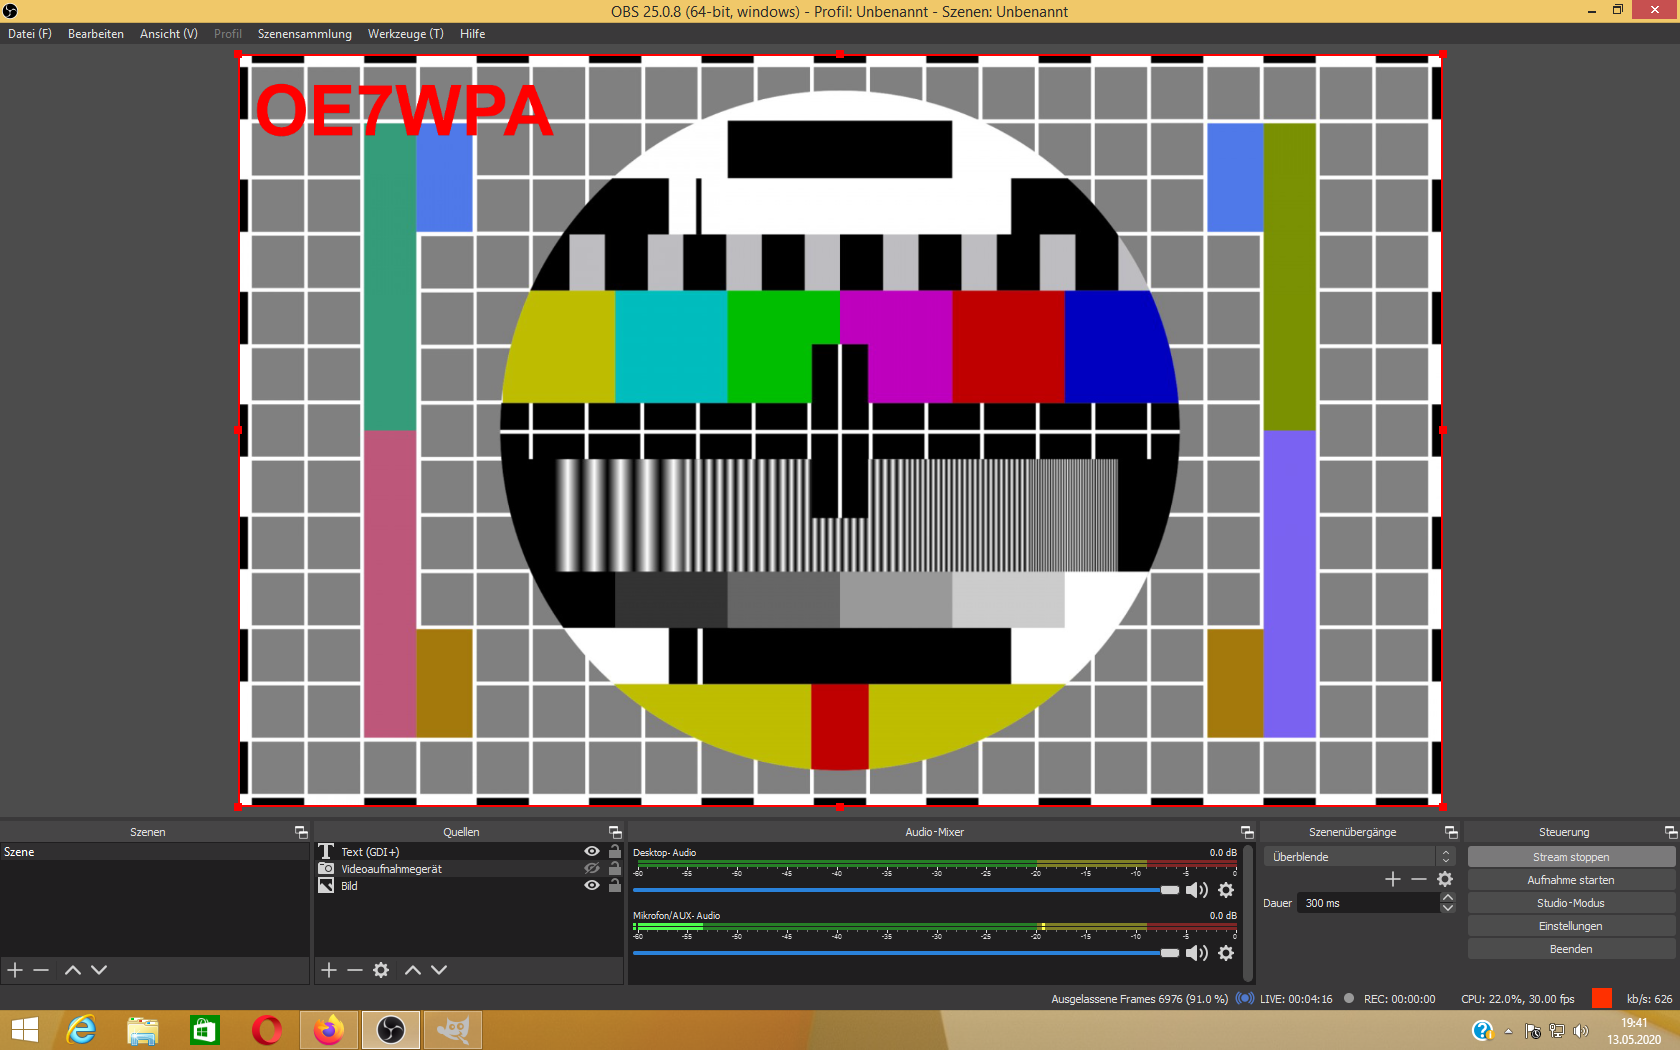Unlock the Bild source lock

click(x=615, y=886)
